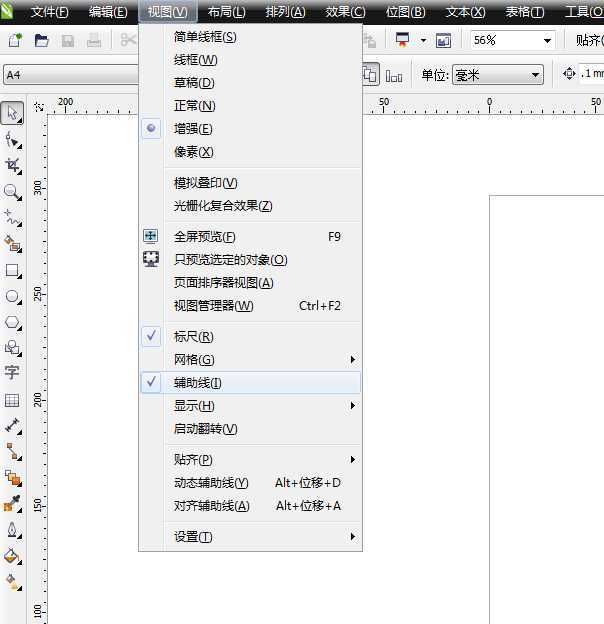Select the Zoom magnifier tool
The height and width of the screenshot is (624, 604).
12,190
